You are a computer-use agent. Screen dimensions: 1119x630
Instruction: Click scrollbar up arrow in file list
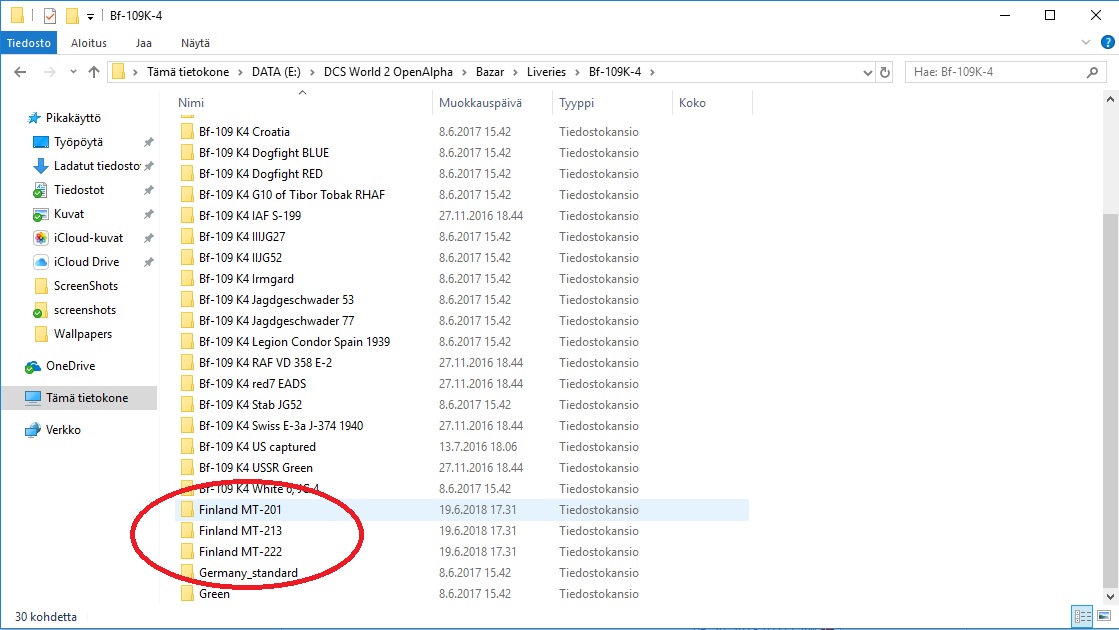[1110, 100]
